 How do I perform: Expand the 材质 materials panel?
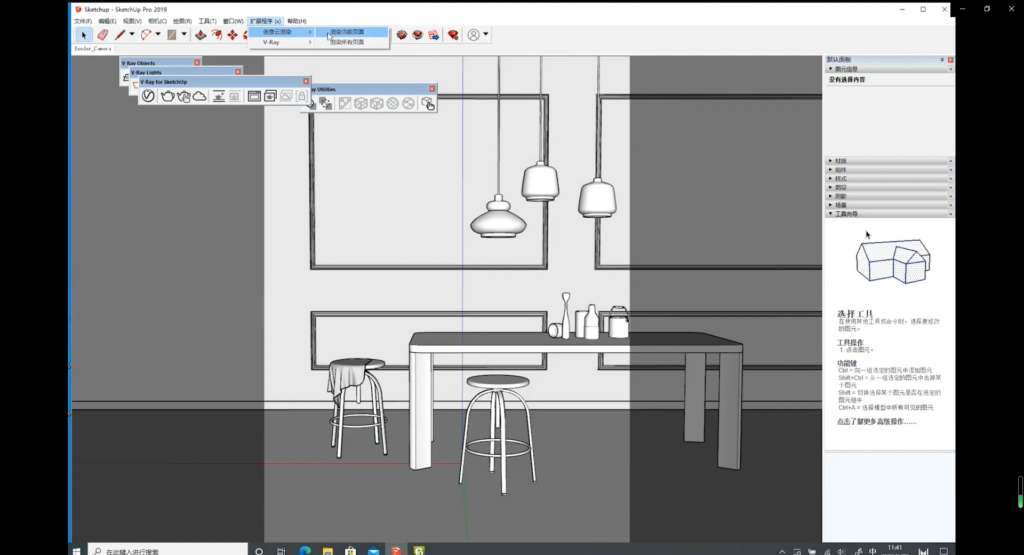point(888,161)
